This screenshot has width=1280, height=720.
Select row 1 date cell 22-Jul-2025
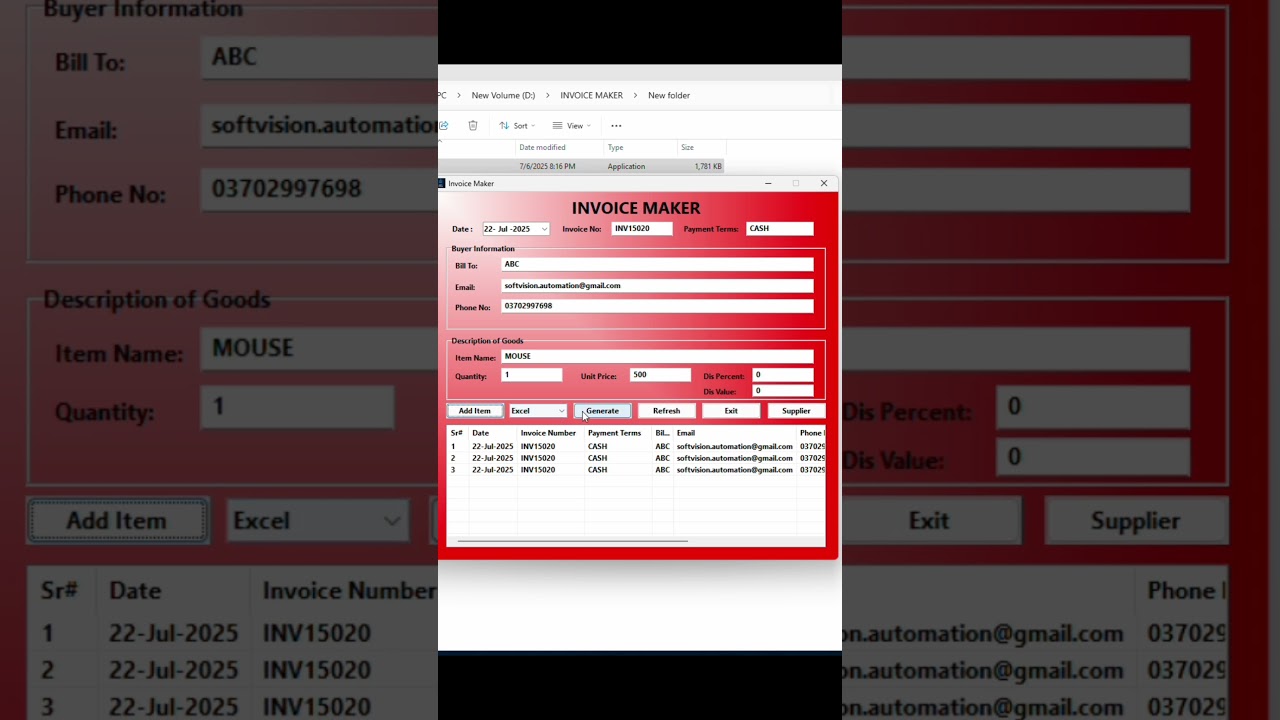click(493, 447)
